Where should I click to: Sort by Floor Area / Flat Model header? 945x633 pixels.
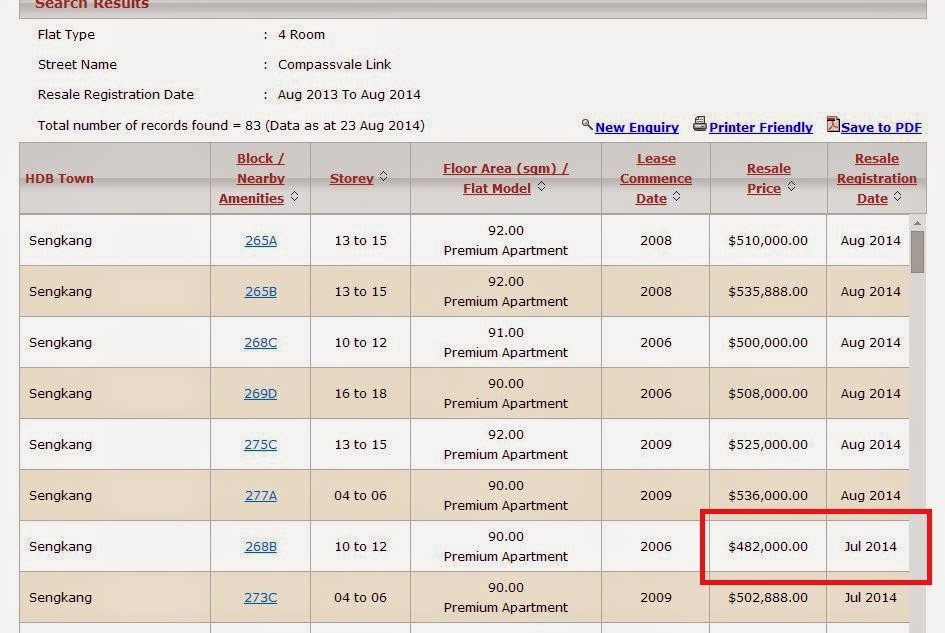(505, 178)
